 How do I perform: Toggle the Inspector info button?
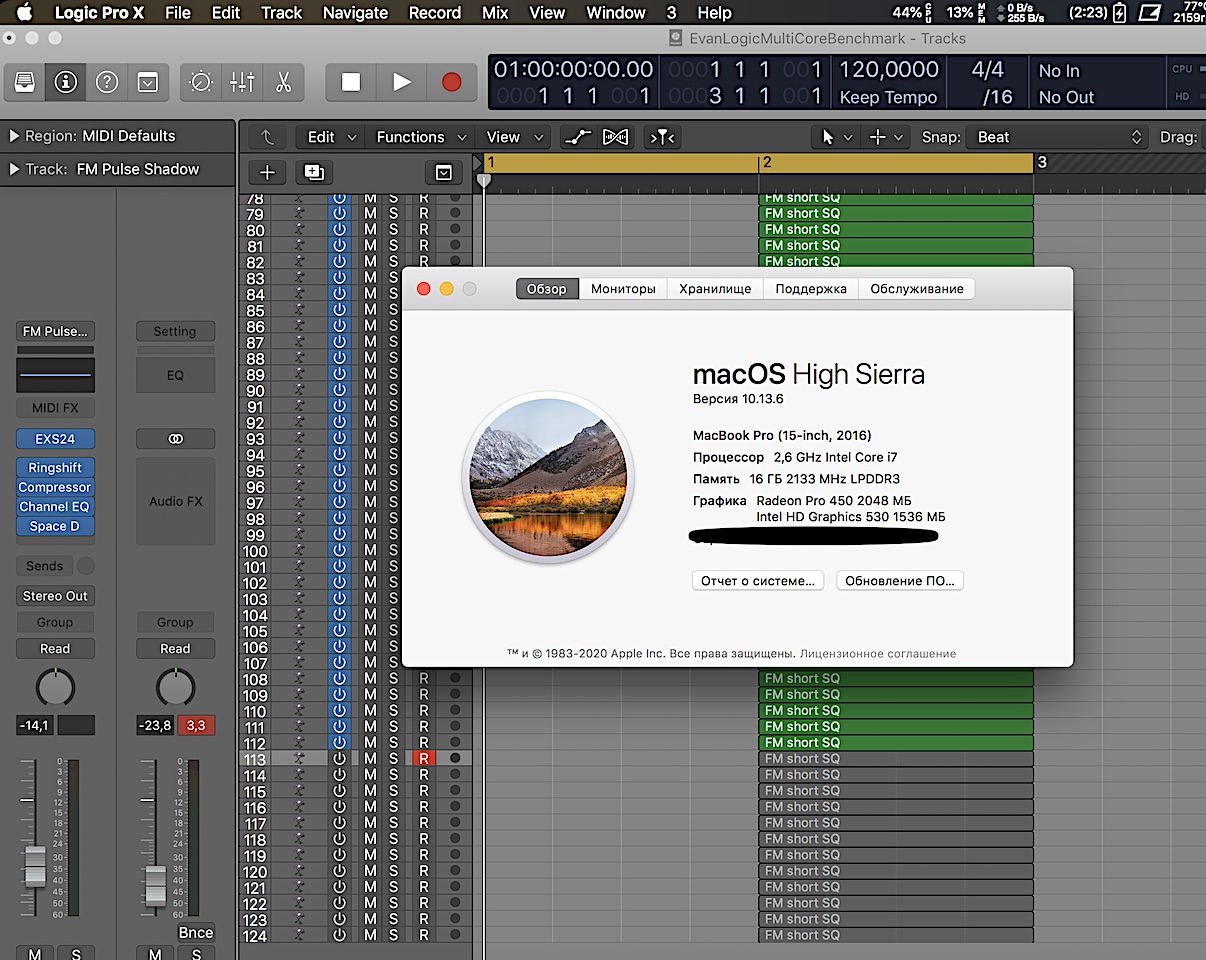(66, 82)
